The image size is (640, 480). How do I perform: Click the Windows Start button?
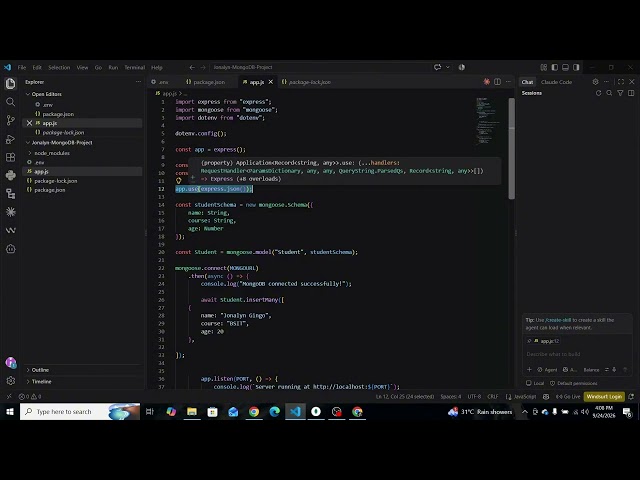(9, 412)
